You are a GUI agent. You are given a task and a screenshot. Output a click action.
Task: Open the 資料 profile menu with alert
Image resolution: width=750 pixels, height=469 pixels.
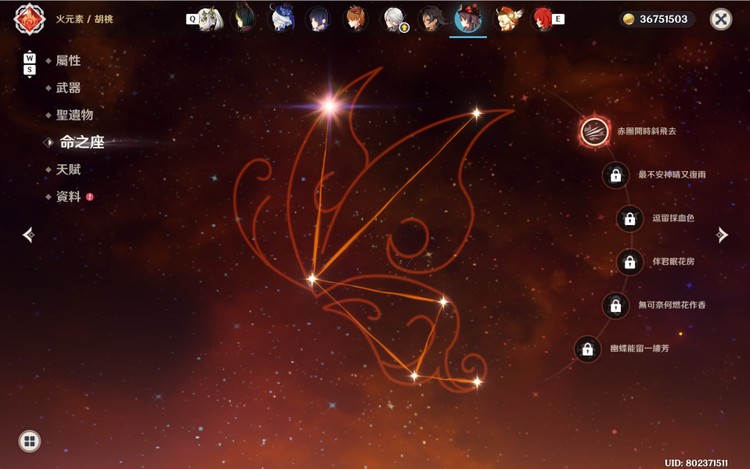coord(70,197)
